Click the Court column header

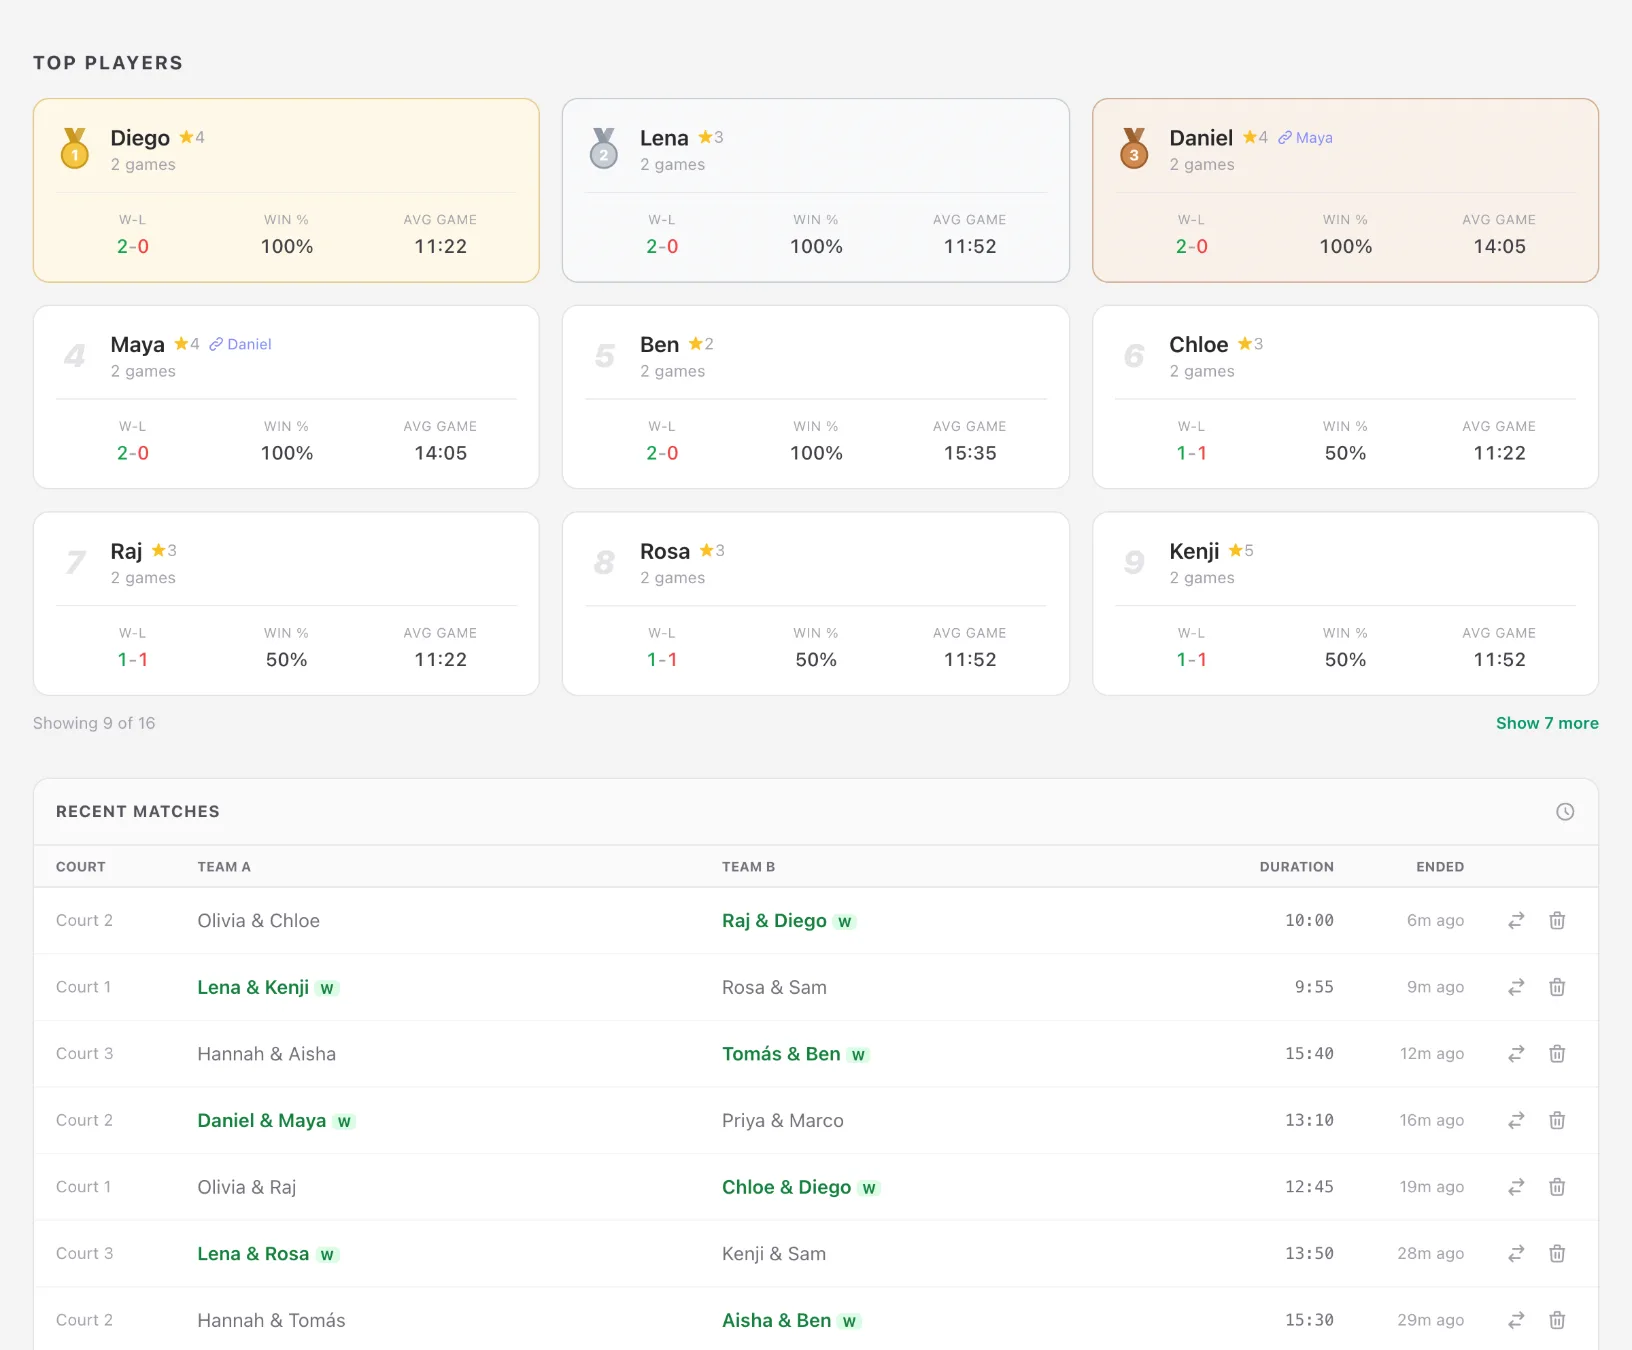click(81, 867)
